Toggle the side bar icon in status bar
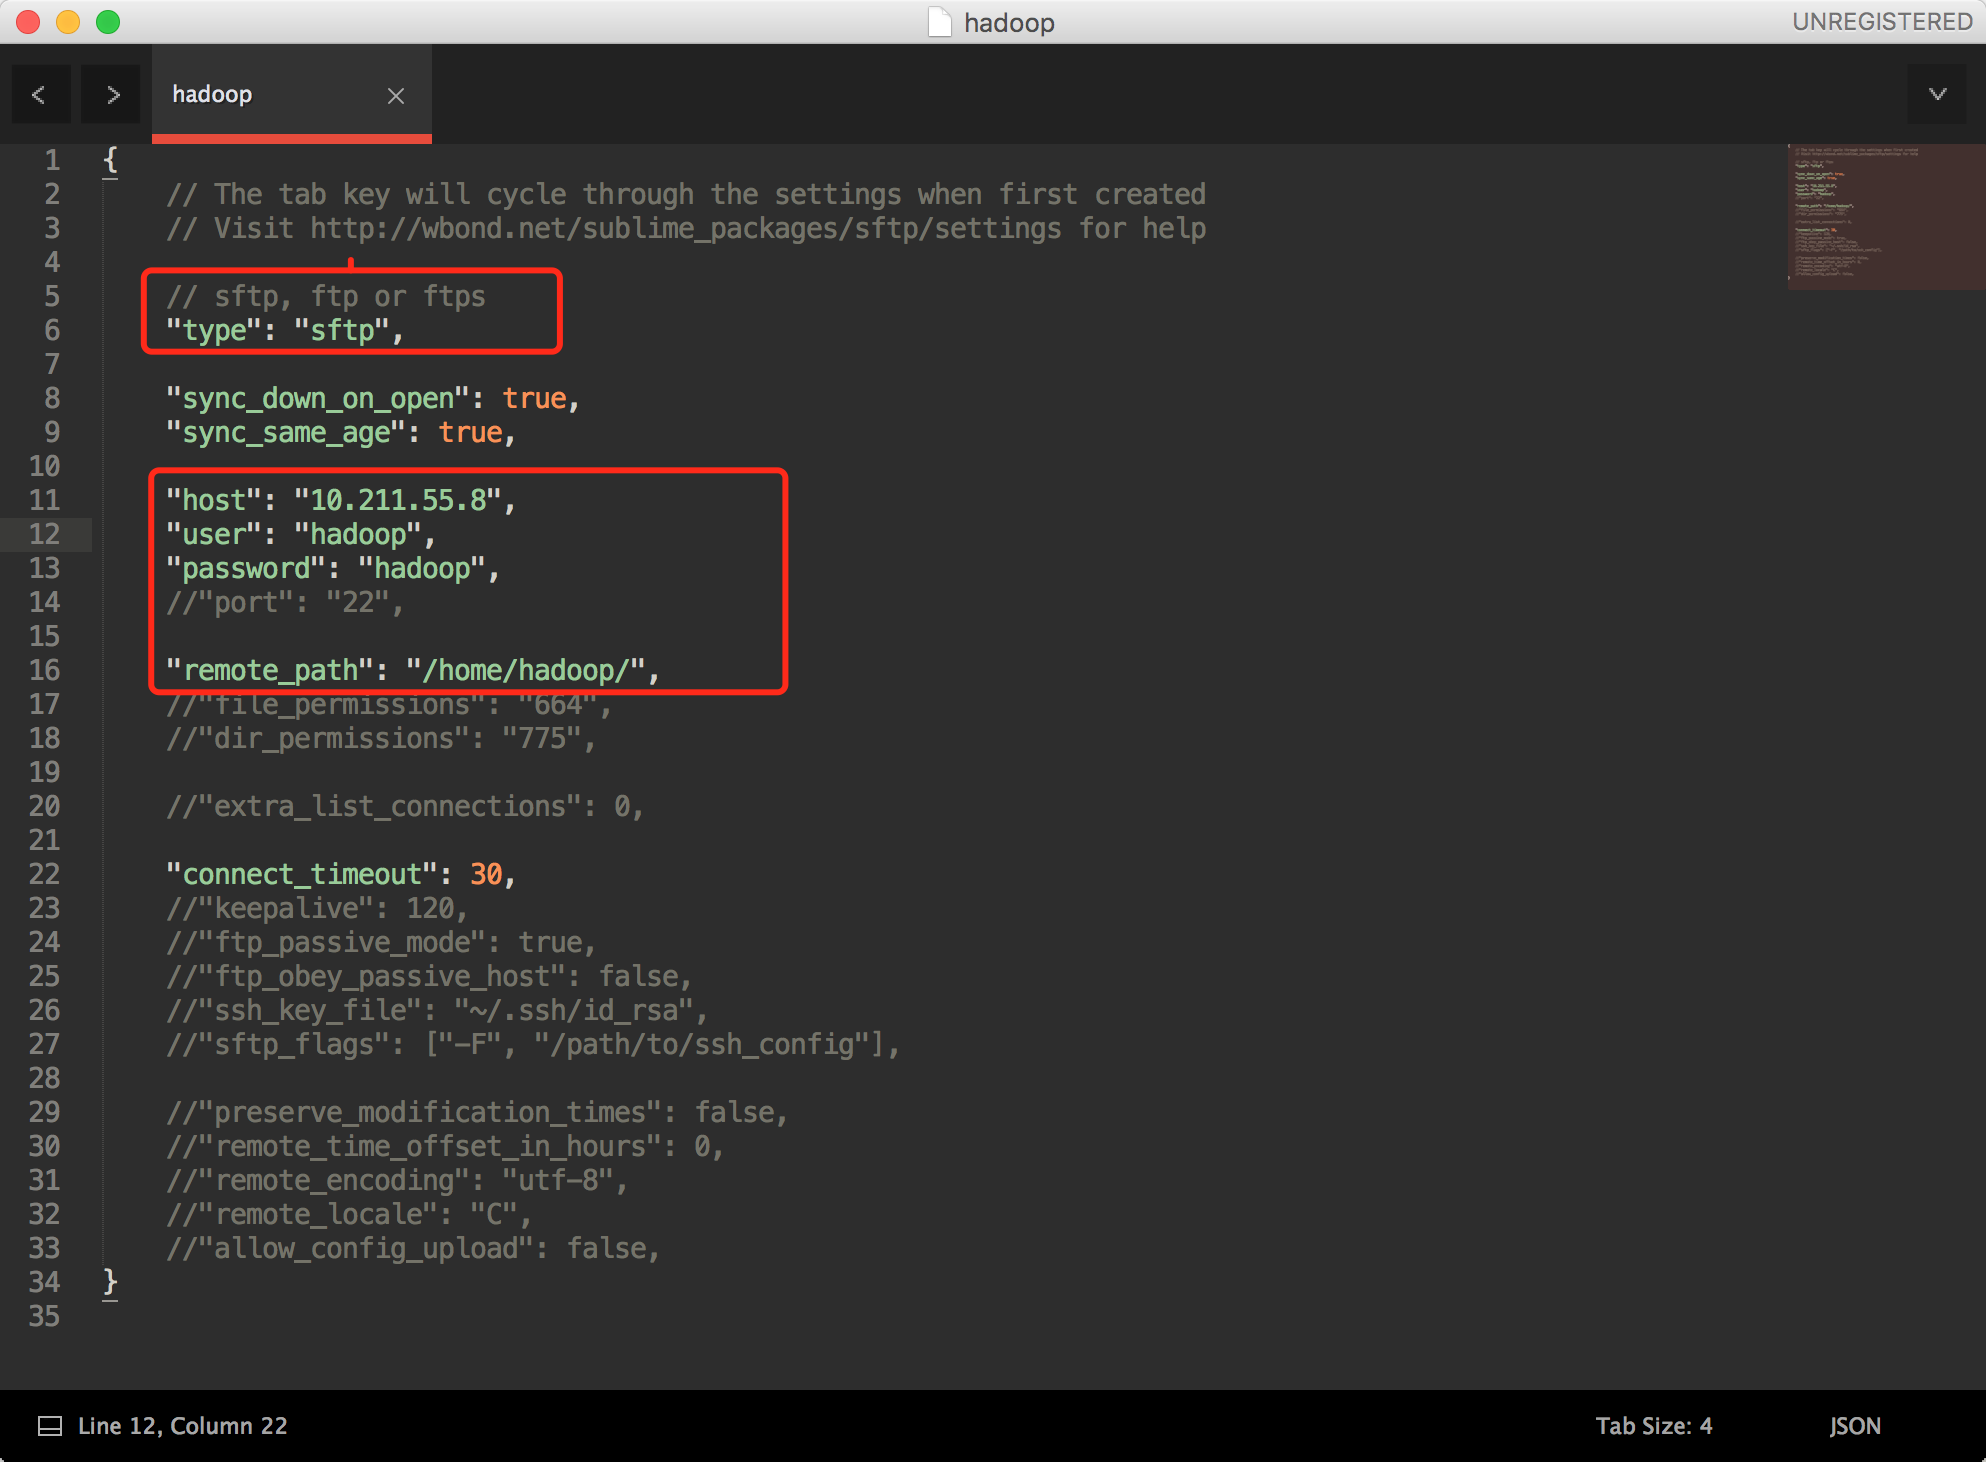1986x1462 pixels. point(50,1426)
